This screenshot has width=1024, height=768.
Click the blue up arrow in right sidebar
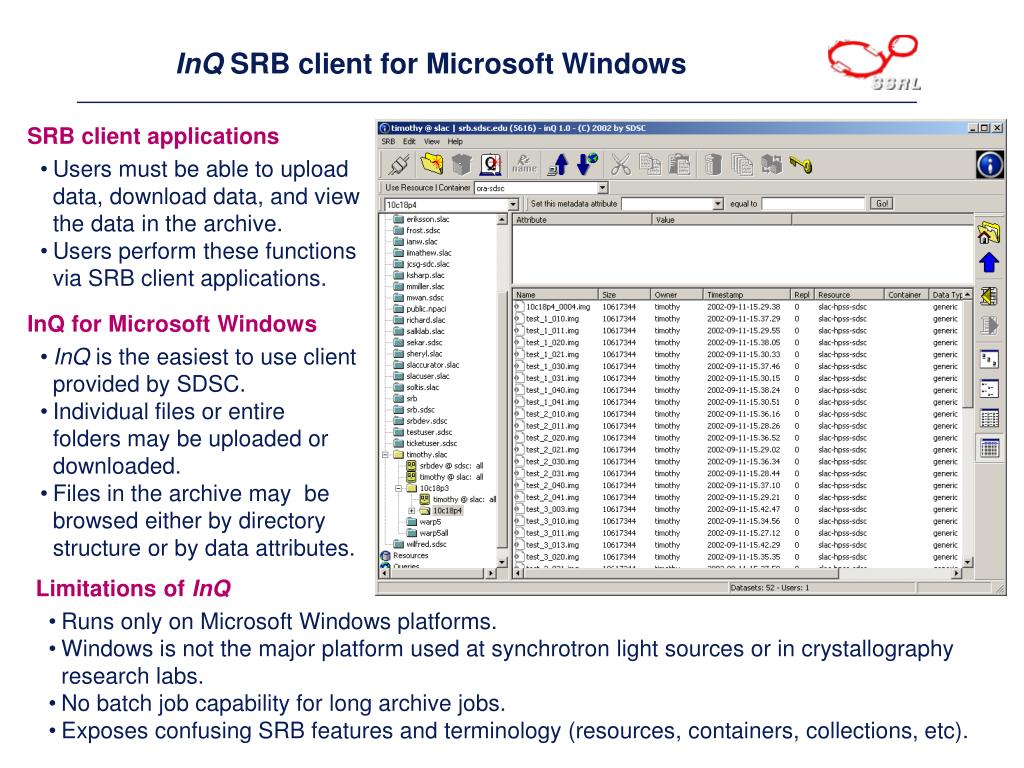point(989,263)
